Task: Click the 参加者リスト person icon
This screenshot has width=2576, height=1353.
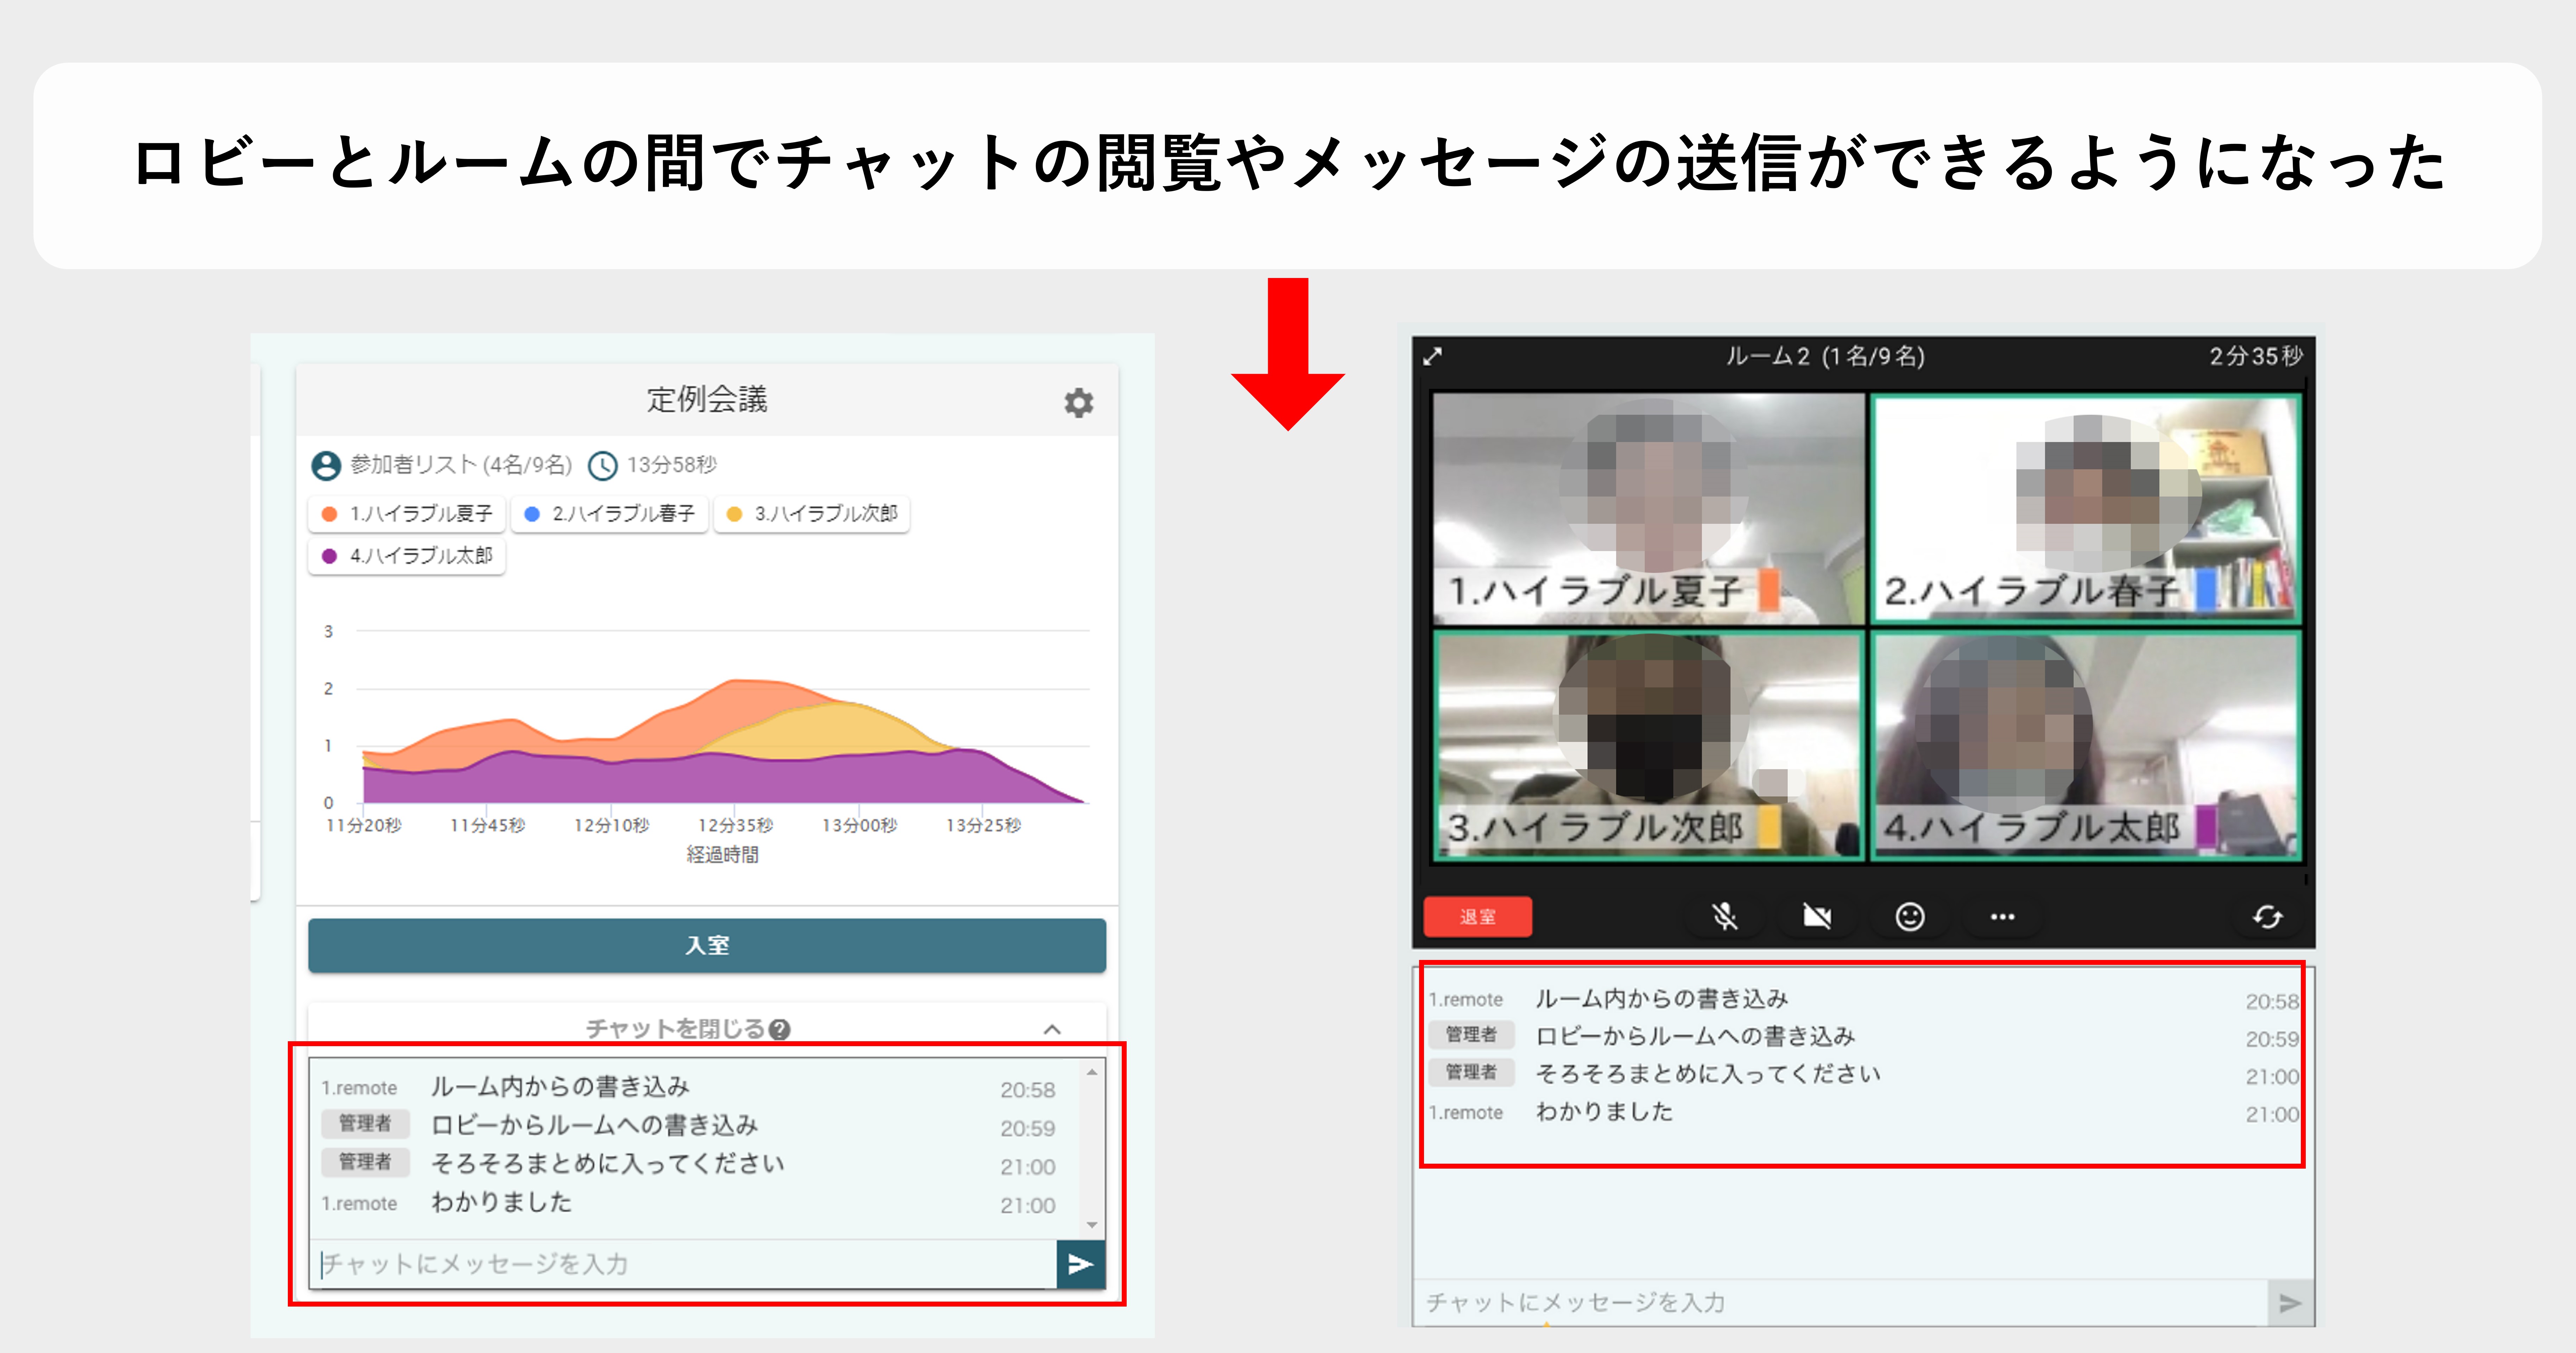Action: 326,466
